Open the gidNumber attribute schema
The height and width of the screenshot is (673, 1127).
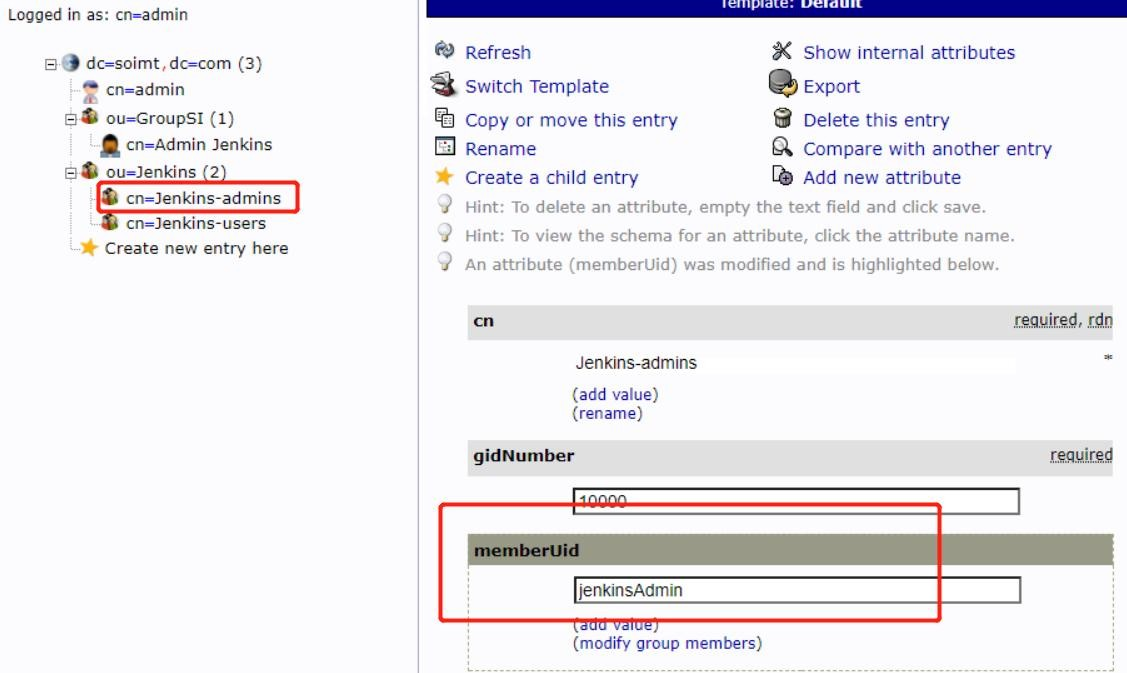pos(524,456)
